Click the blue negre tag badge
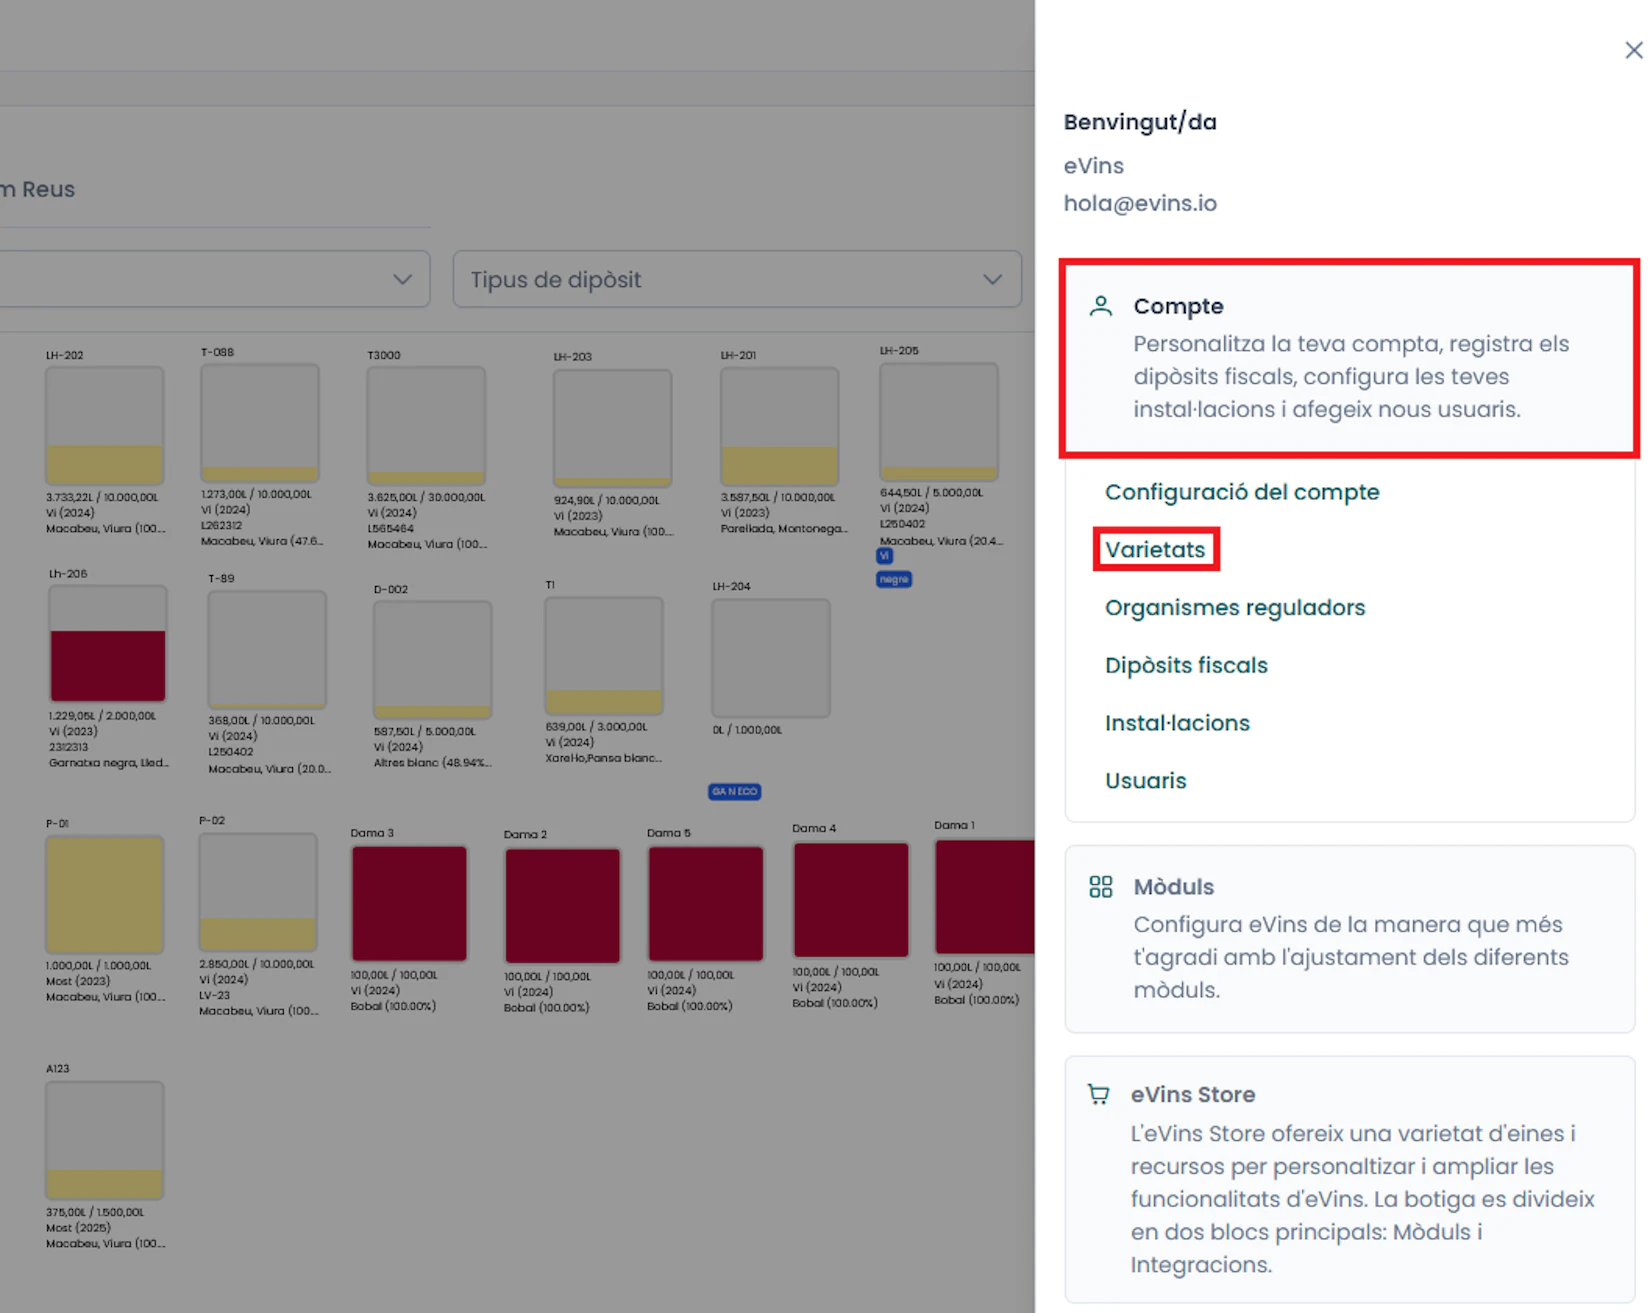This screenshot has height=1313, width=1650. [x=893, y=579]
